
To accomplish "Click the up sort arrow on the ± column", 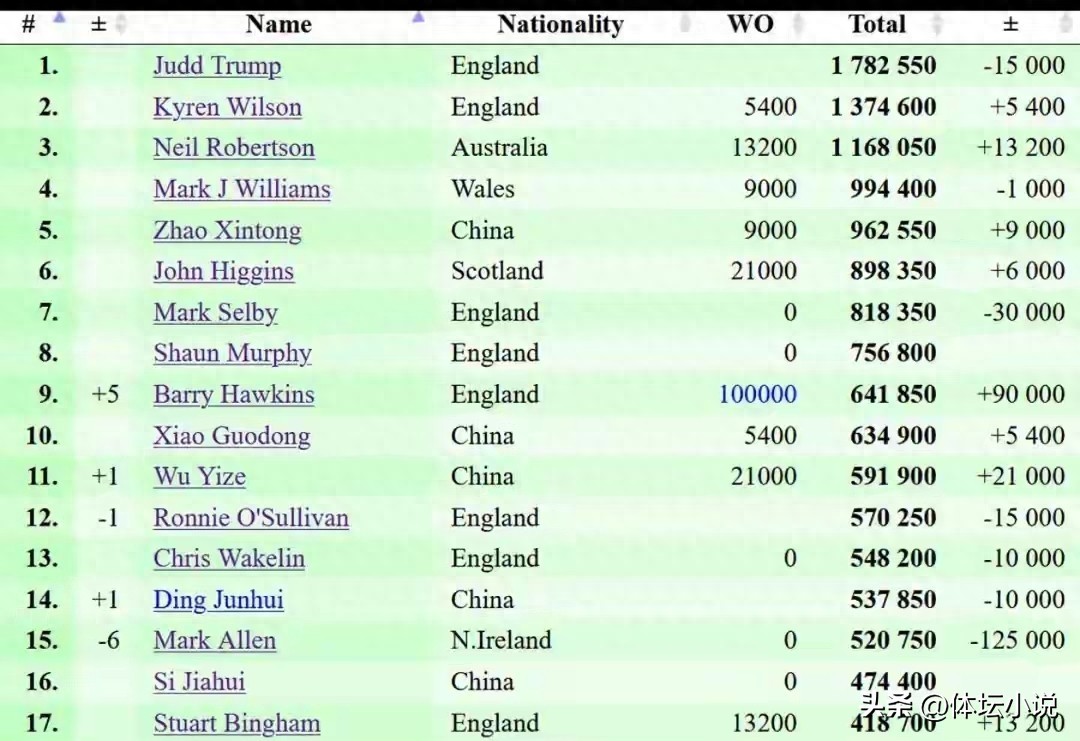I will 121,16.
